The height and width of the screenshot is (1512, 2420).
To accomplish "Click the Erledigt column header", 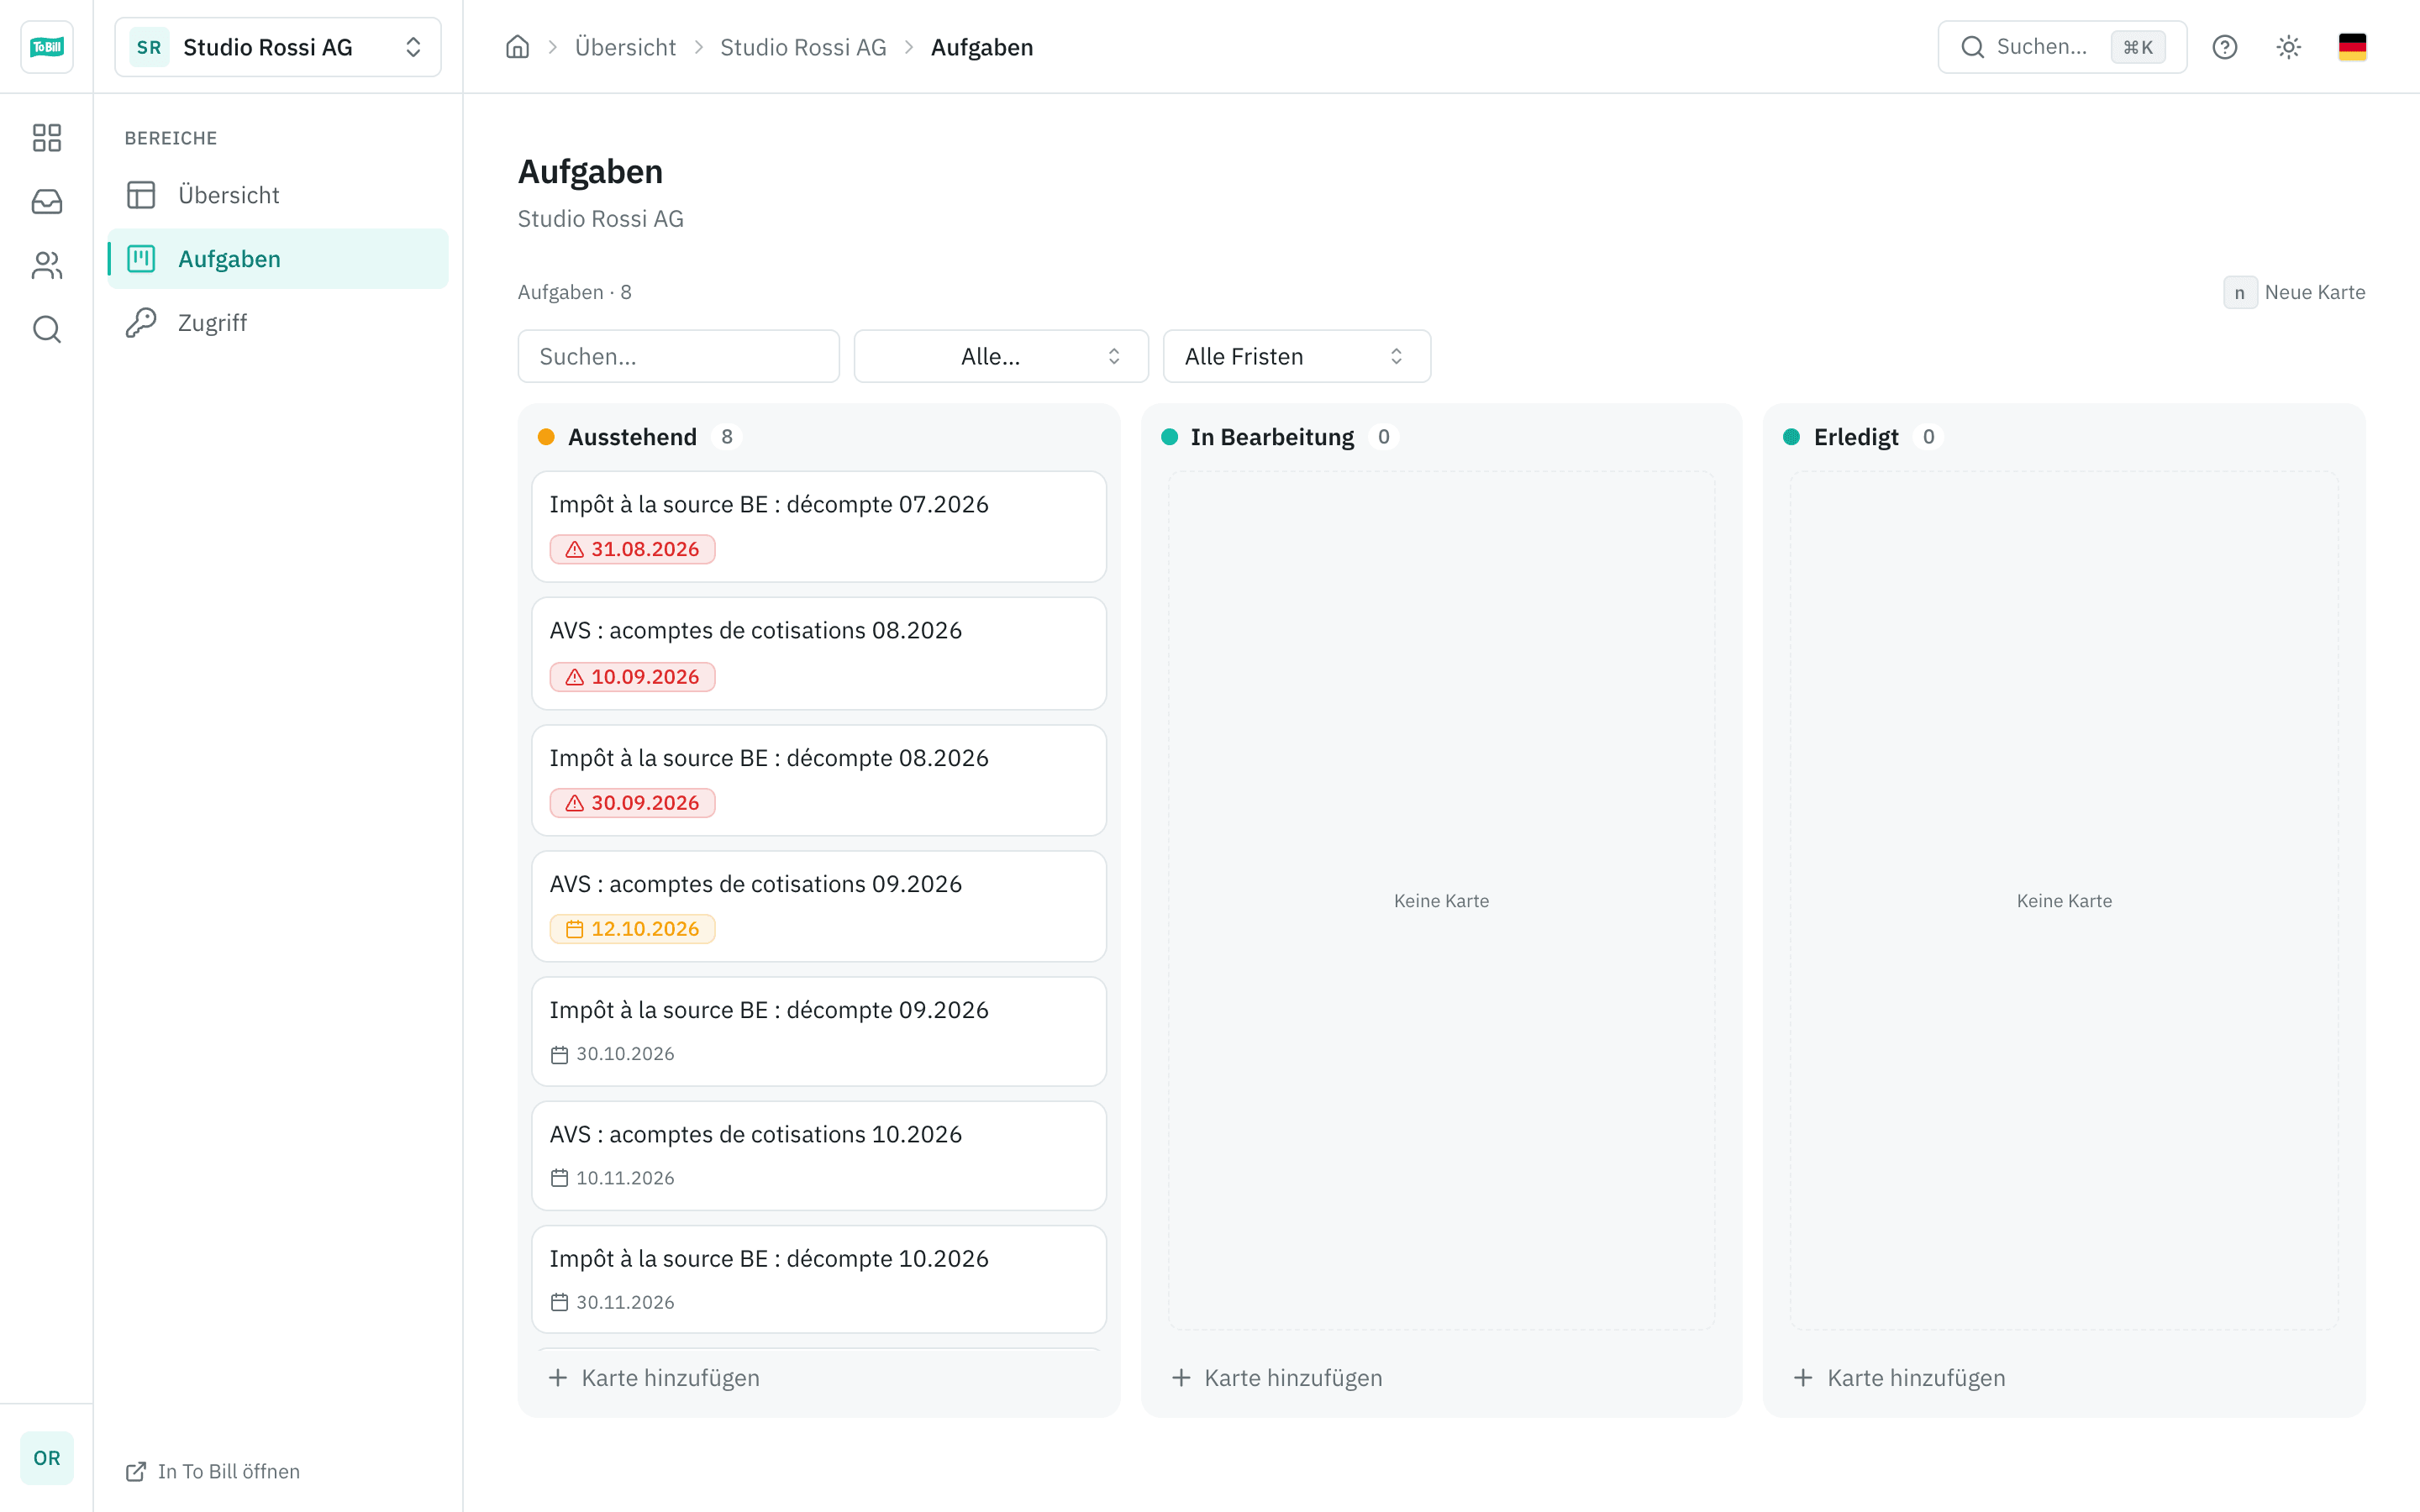I will click(x=1856, y=437).
